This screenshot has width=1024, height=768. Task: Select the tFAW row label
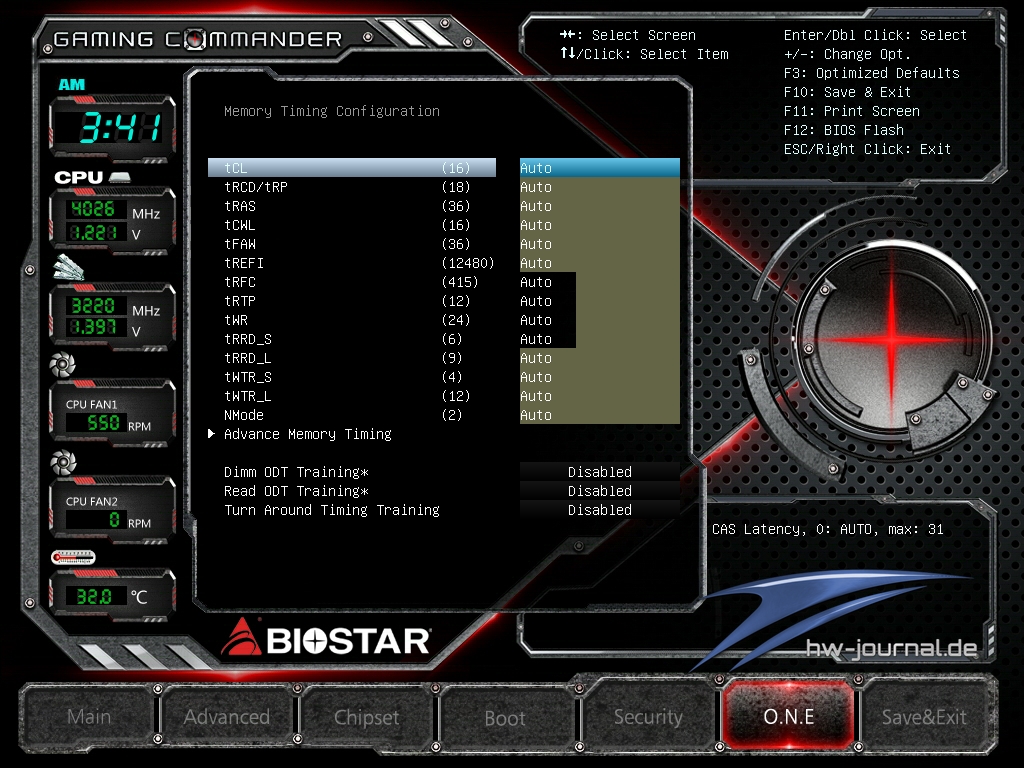[x=240, y=244]
